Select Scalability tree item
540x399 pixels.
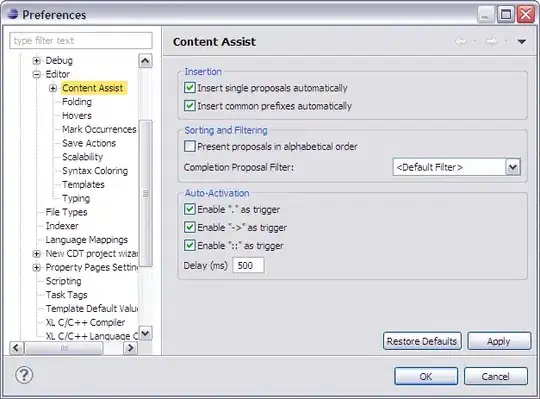click(82, 157)
